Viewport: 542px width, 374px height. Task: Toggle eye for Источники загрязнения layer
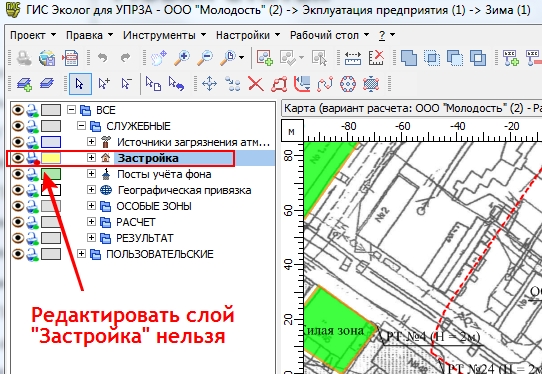click(x=18, y=142)
